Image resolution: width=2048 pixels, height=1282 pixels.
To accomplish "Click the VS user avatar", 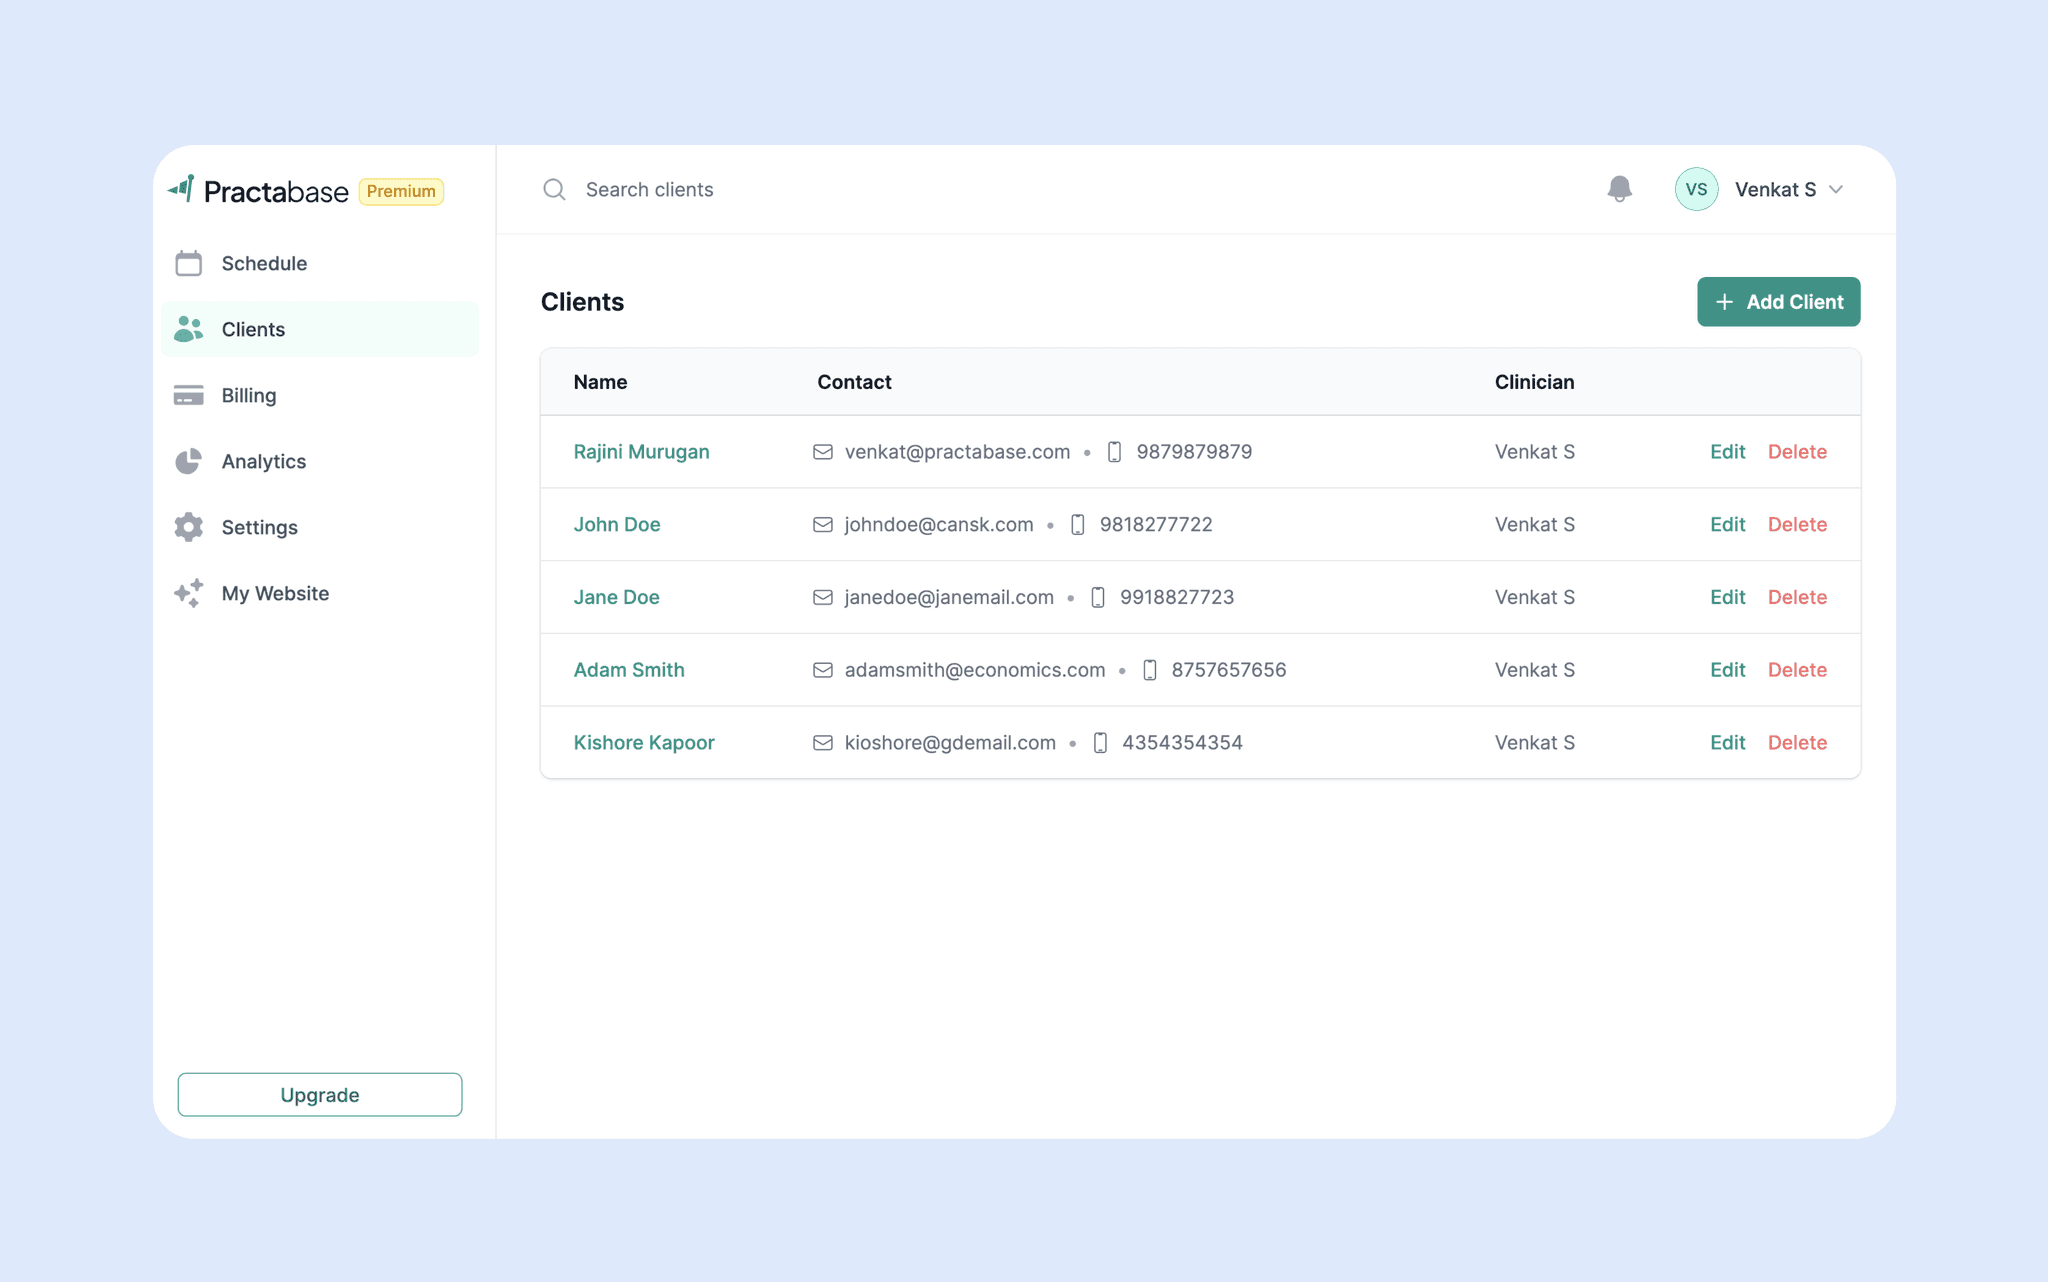I will coord(1696,189).
